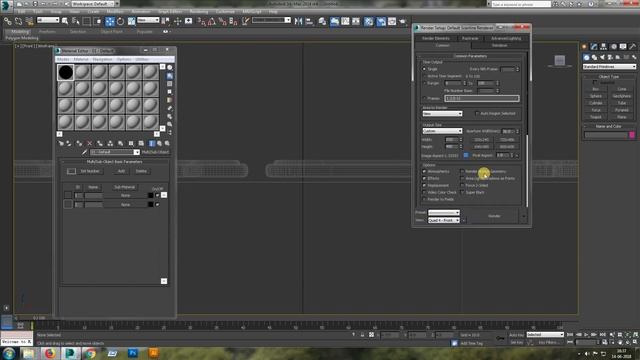Switch to Advanced Lighting tab
This screenshot has width=640, height=360.
click(x=506, y=38)
